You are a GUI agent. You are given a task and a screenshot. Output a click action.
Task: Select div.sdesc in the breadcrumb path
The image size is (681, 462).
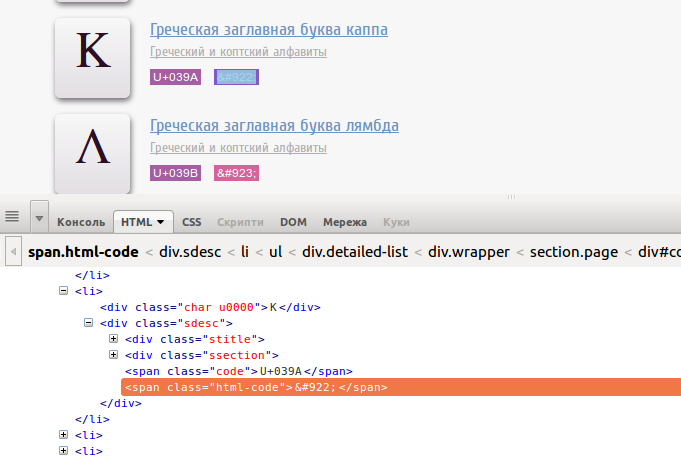[190, 252]
